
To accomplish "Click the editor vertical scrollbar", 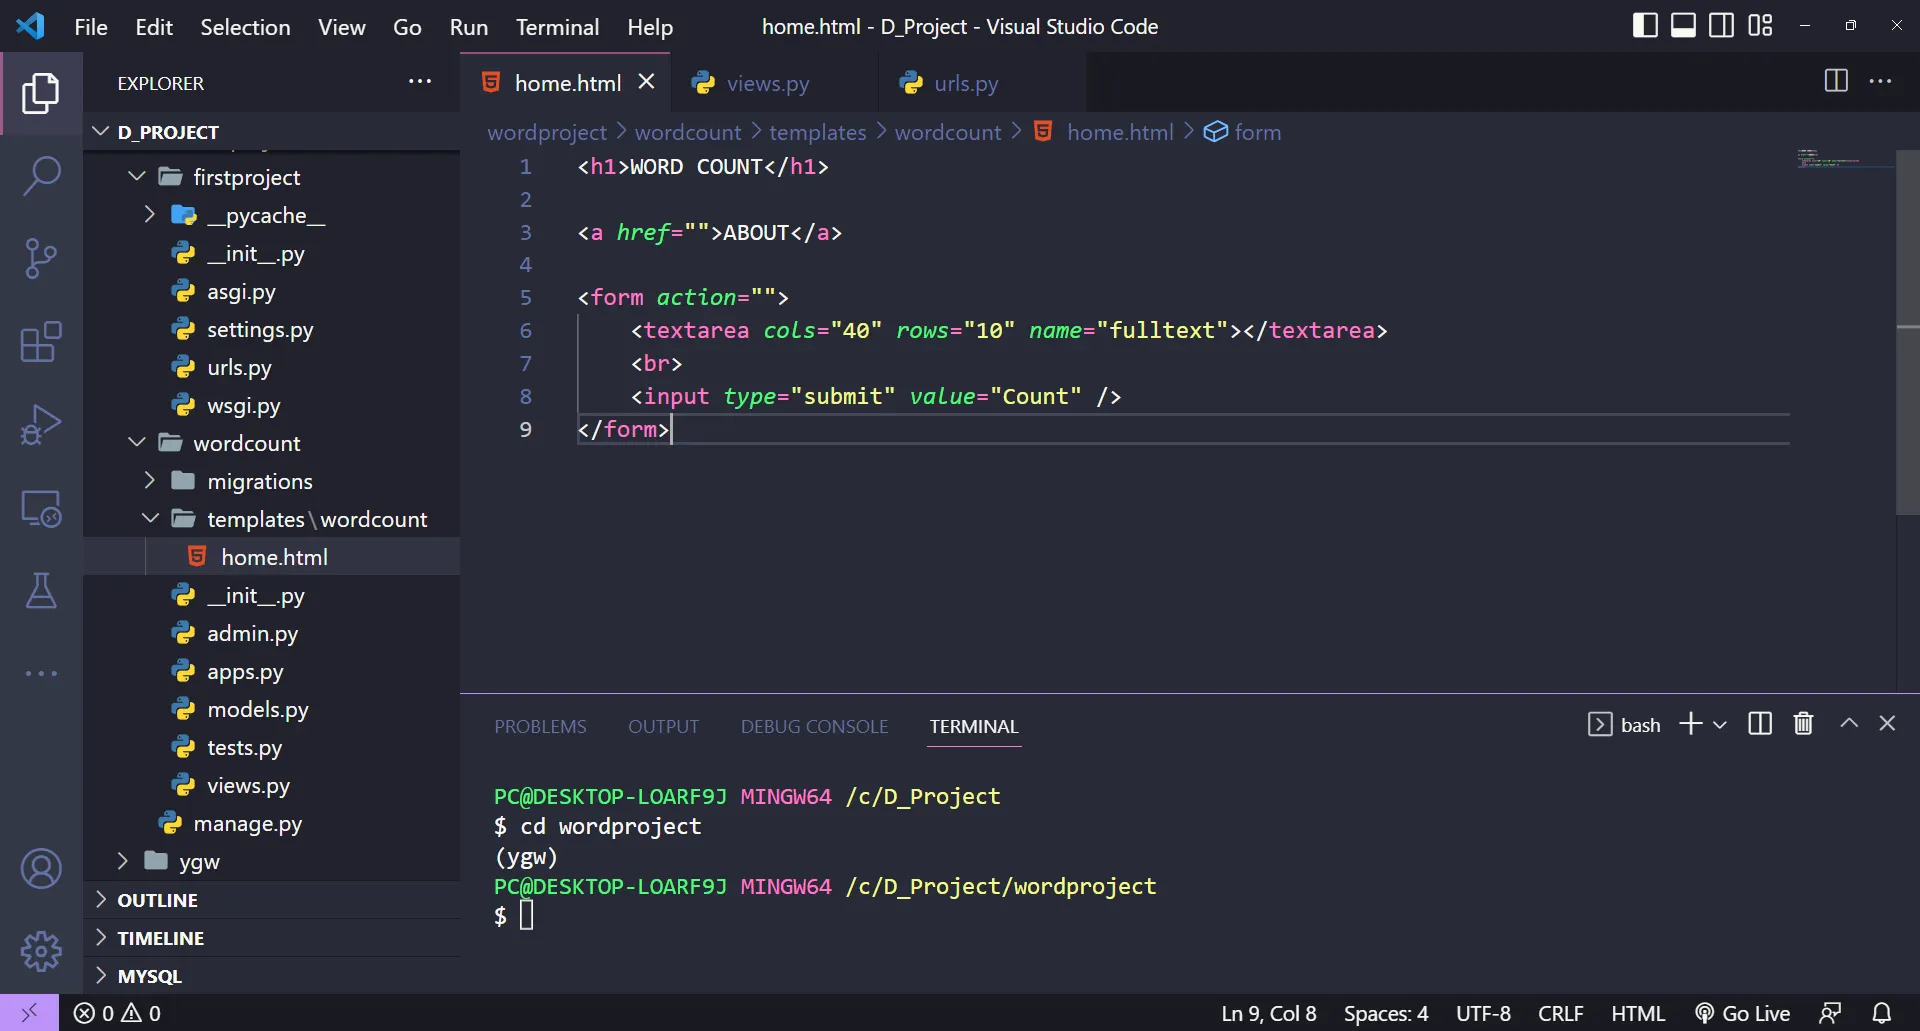I will coord(1907,330).
